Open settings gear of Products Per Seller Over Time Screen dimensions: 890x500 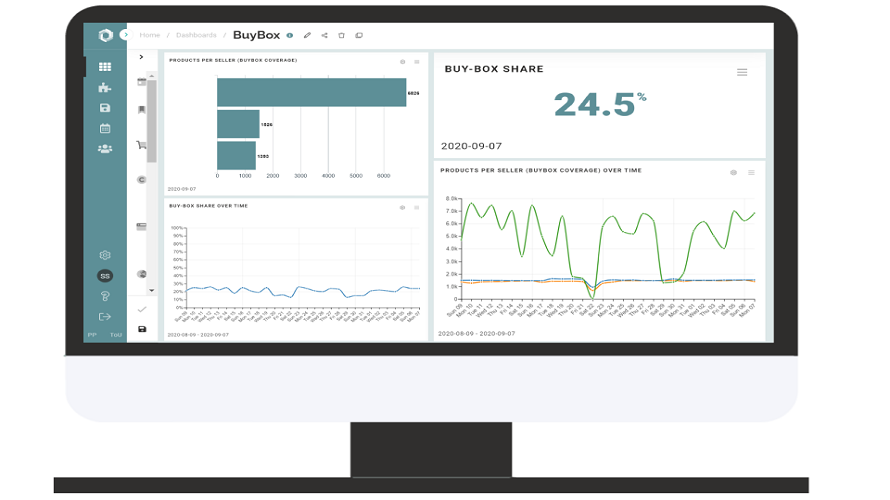click(x=733, y=173)
